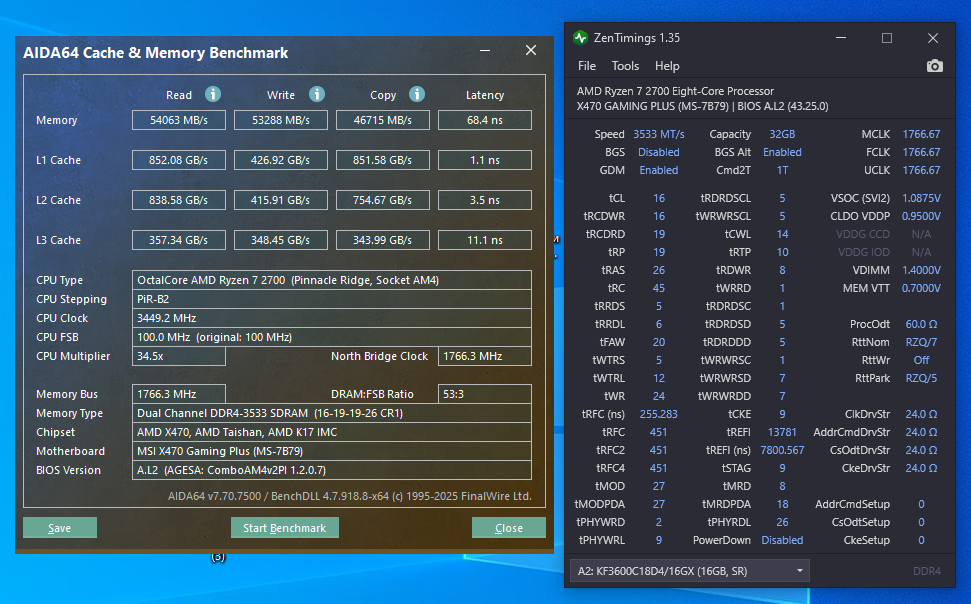Click the BIOS Version A.L2 field
The width and height of the screenshot is (971, 604).
[332, 470]
